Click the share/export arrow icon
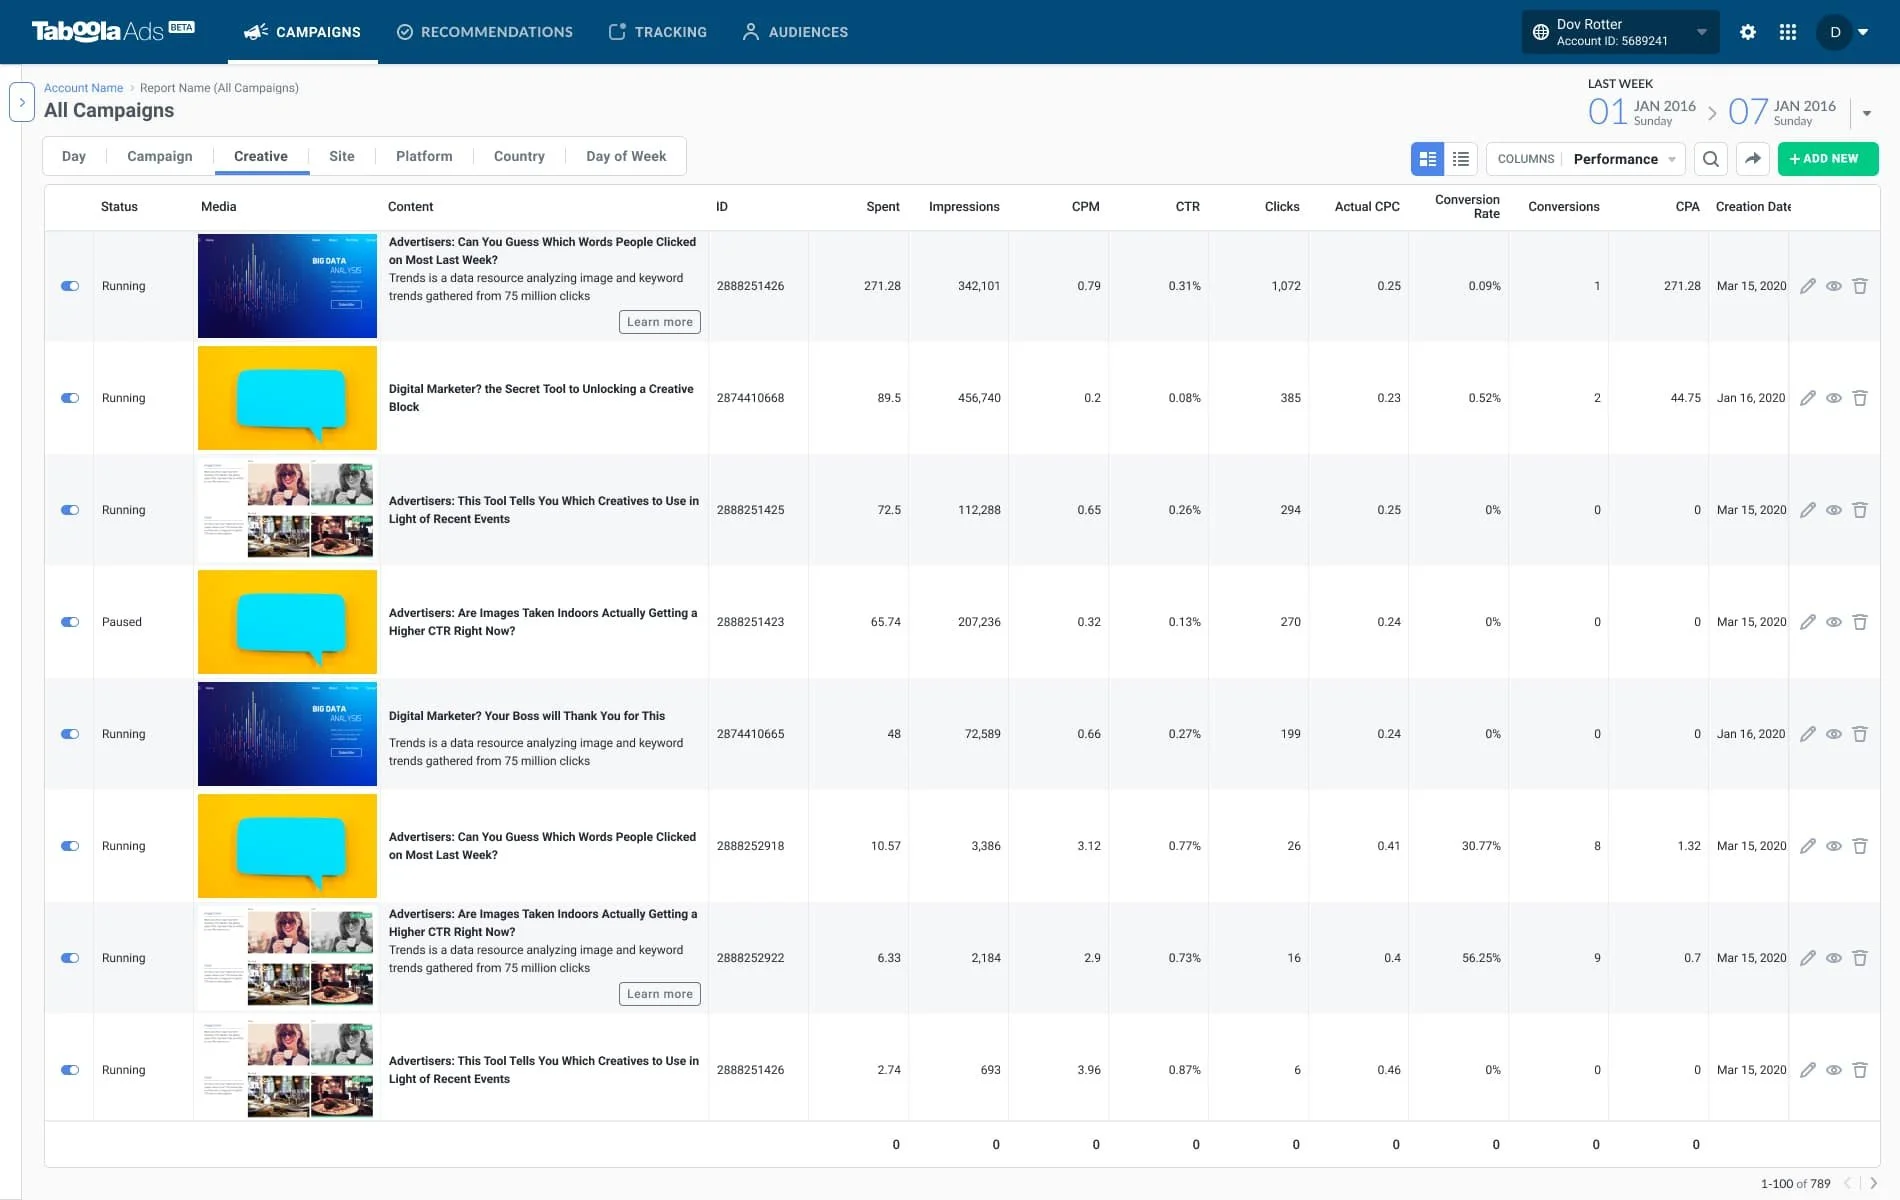 (1753, 159)
